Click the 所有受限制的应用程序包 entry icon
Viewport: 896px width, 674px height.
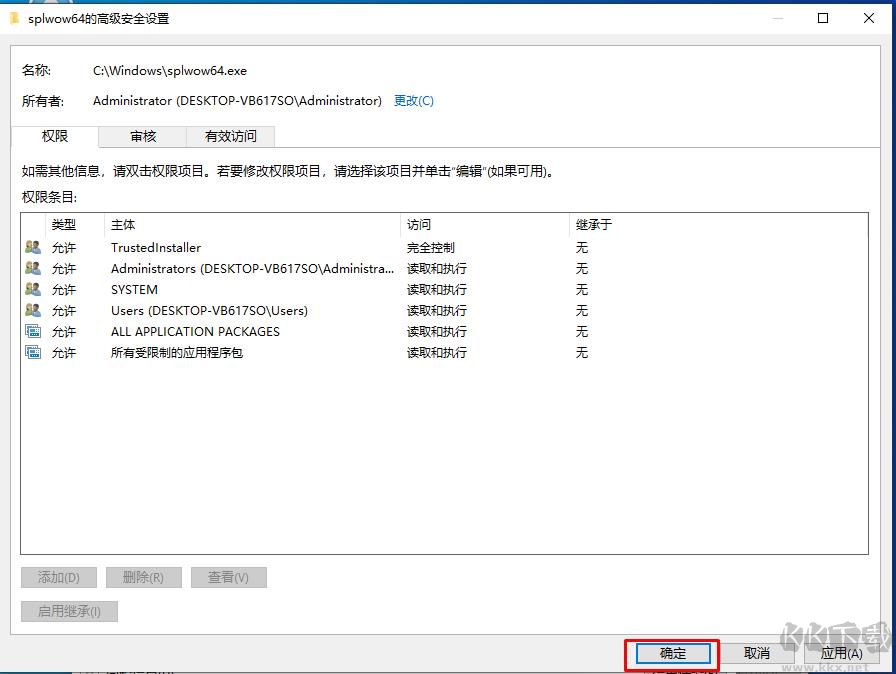click(x=33, y=352)
